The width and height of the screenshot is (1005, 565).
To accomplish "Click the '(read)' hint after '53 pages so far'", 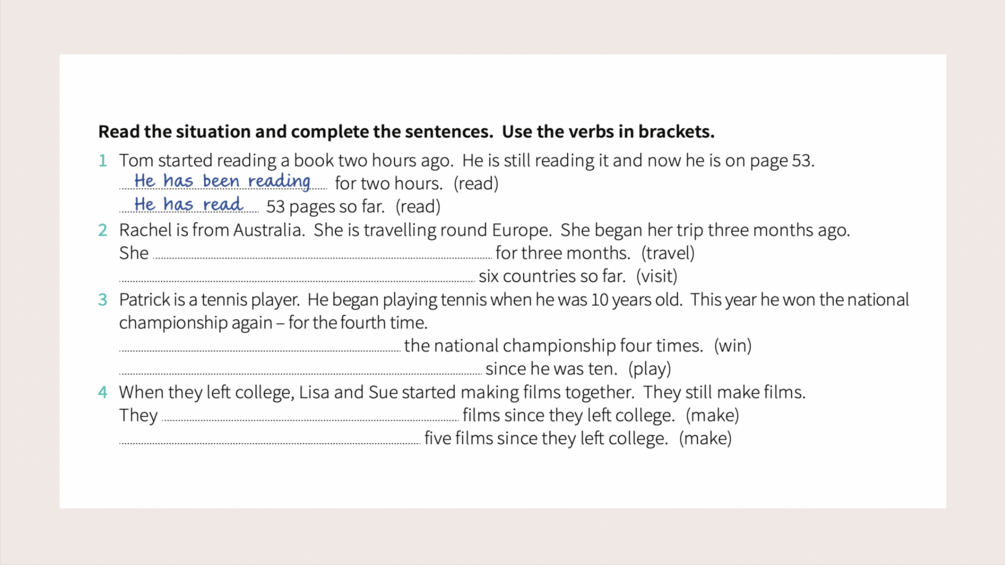I will click(418, 207).
